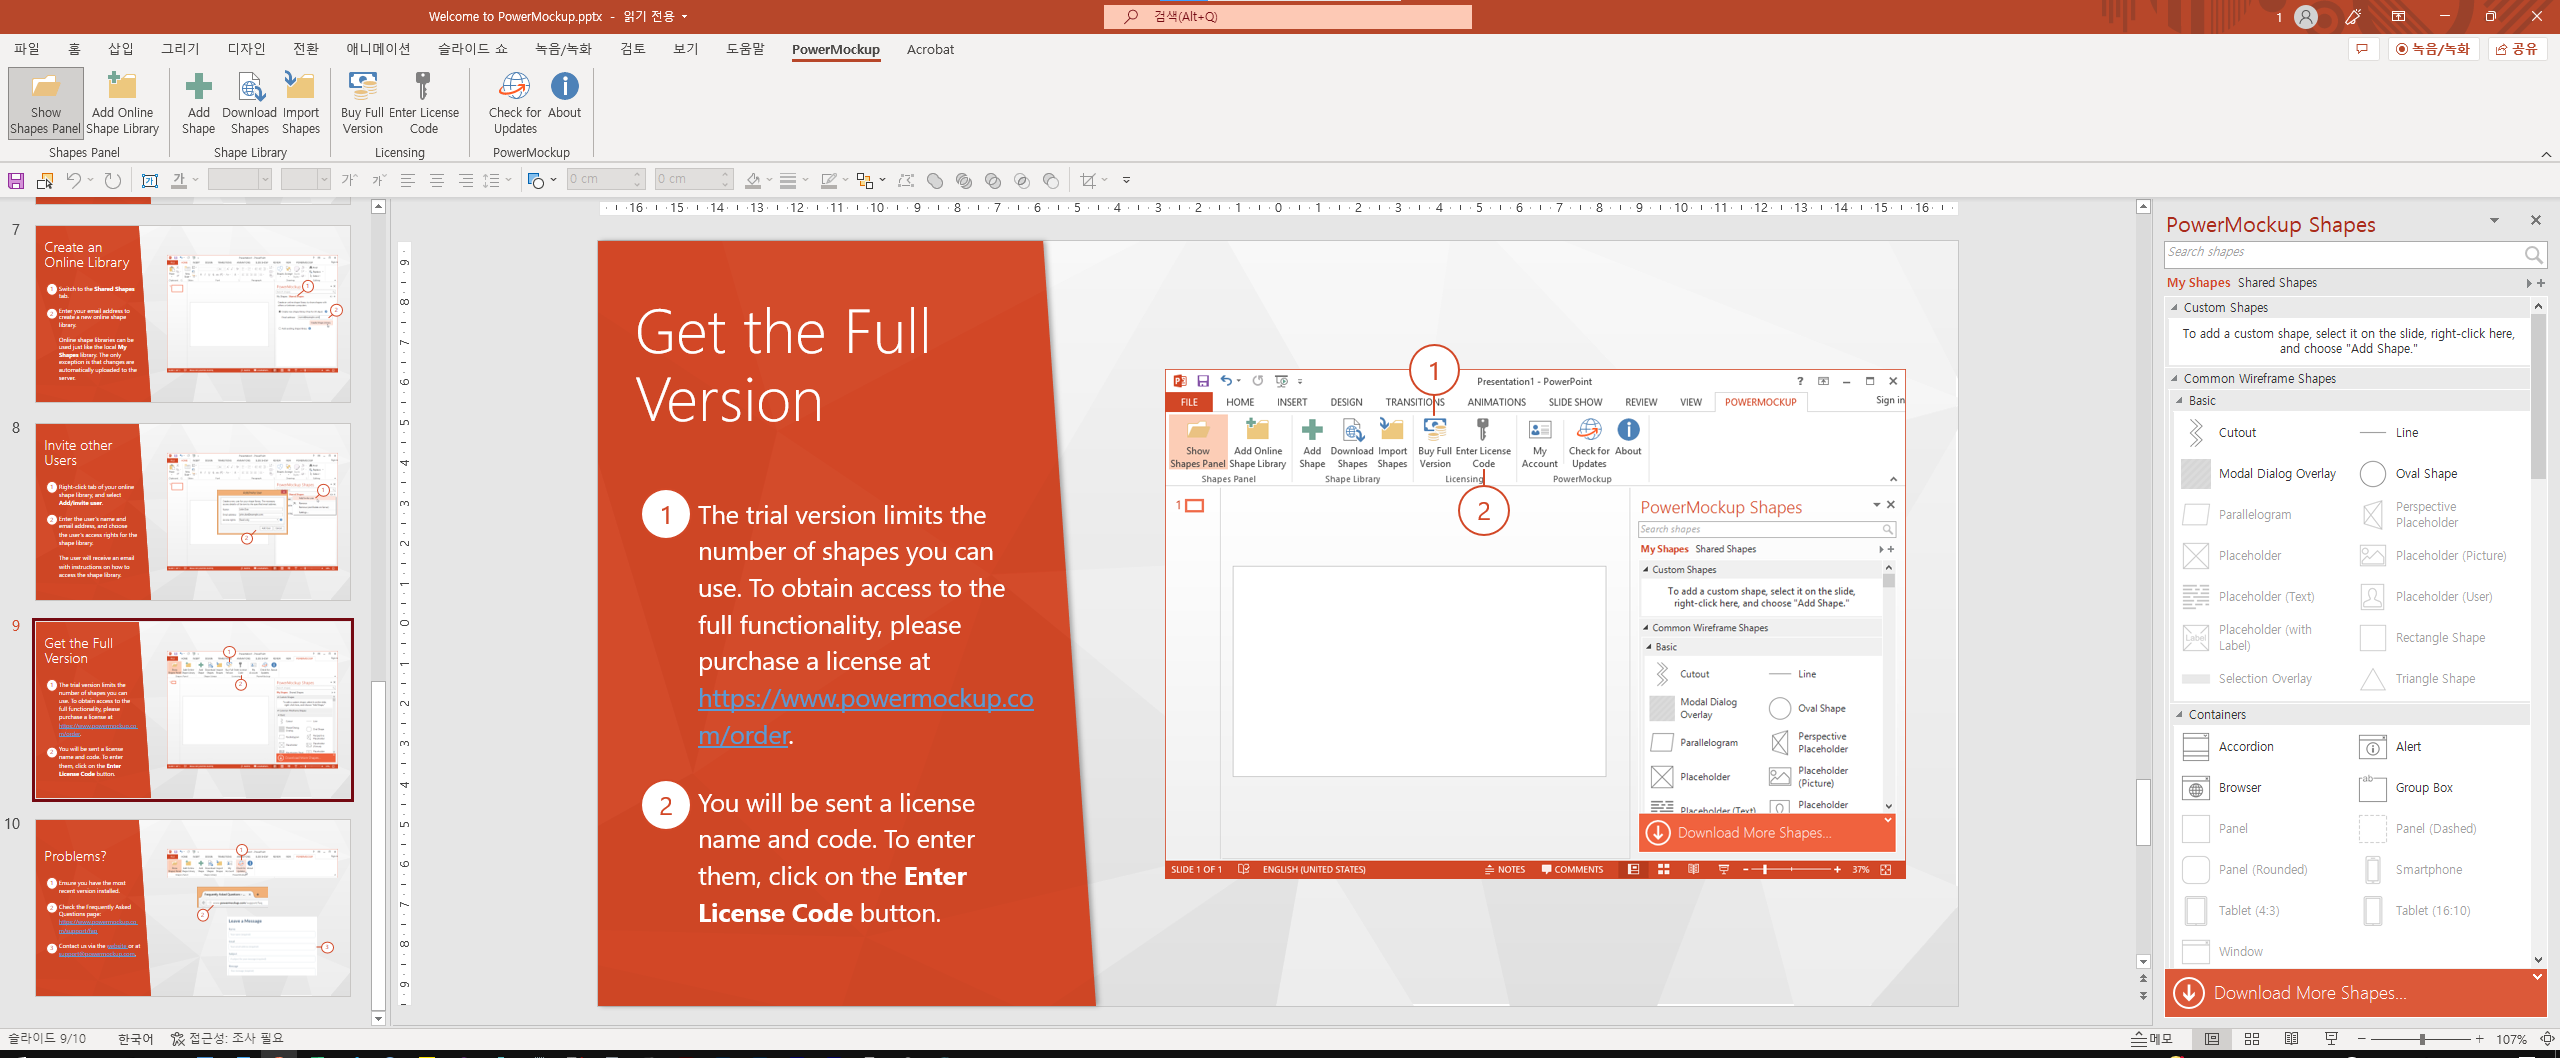2560x1058 pixels.
Task: Open the font size combo box
Action: (x=305, y=180)
